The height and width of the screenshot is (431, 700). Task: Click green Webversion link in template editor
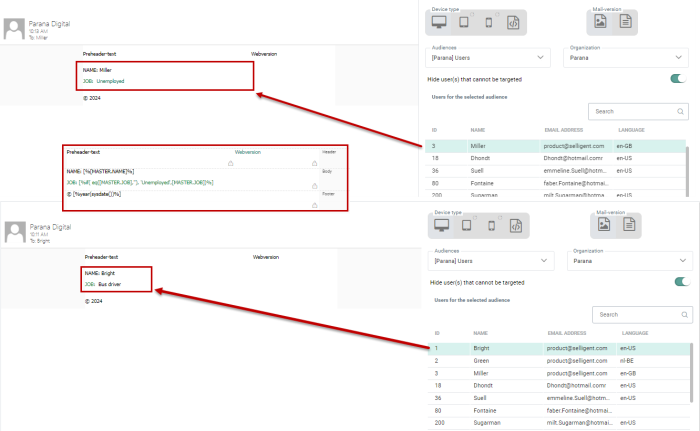coord(247,152)
